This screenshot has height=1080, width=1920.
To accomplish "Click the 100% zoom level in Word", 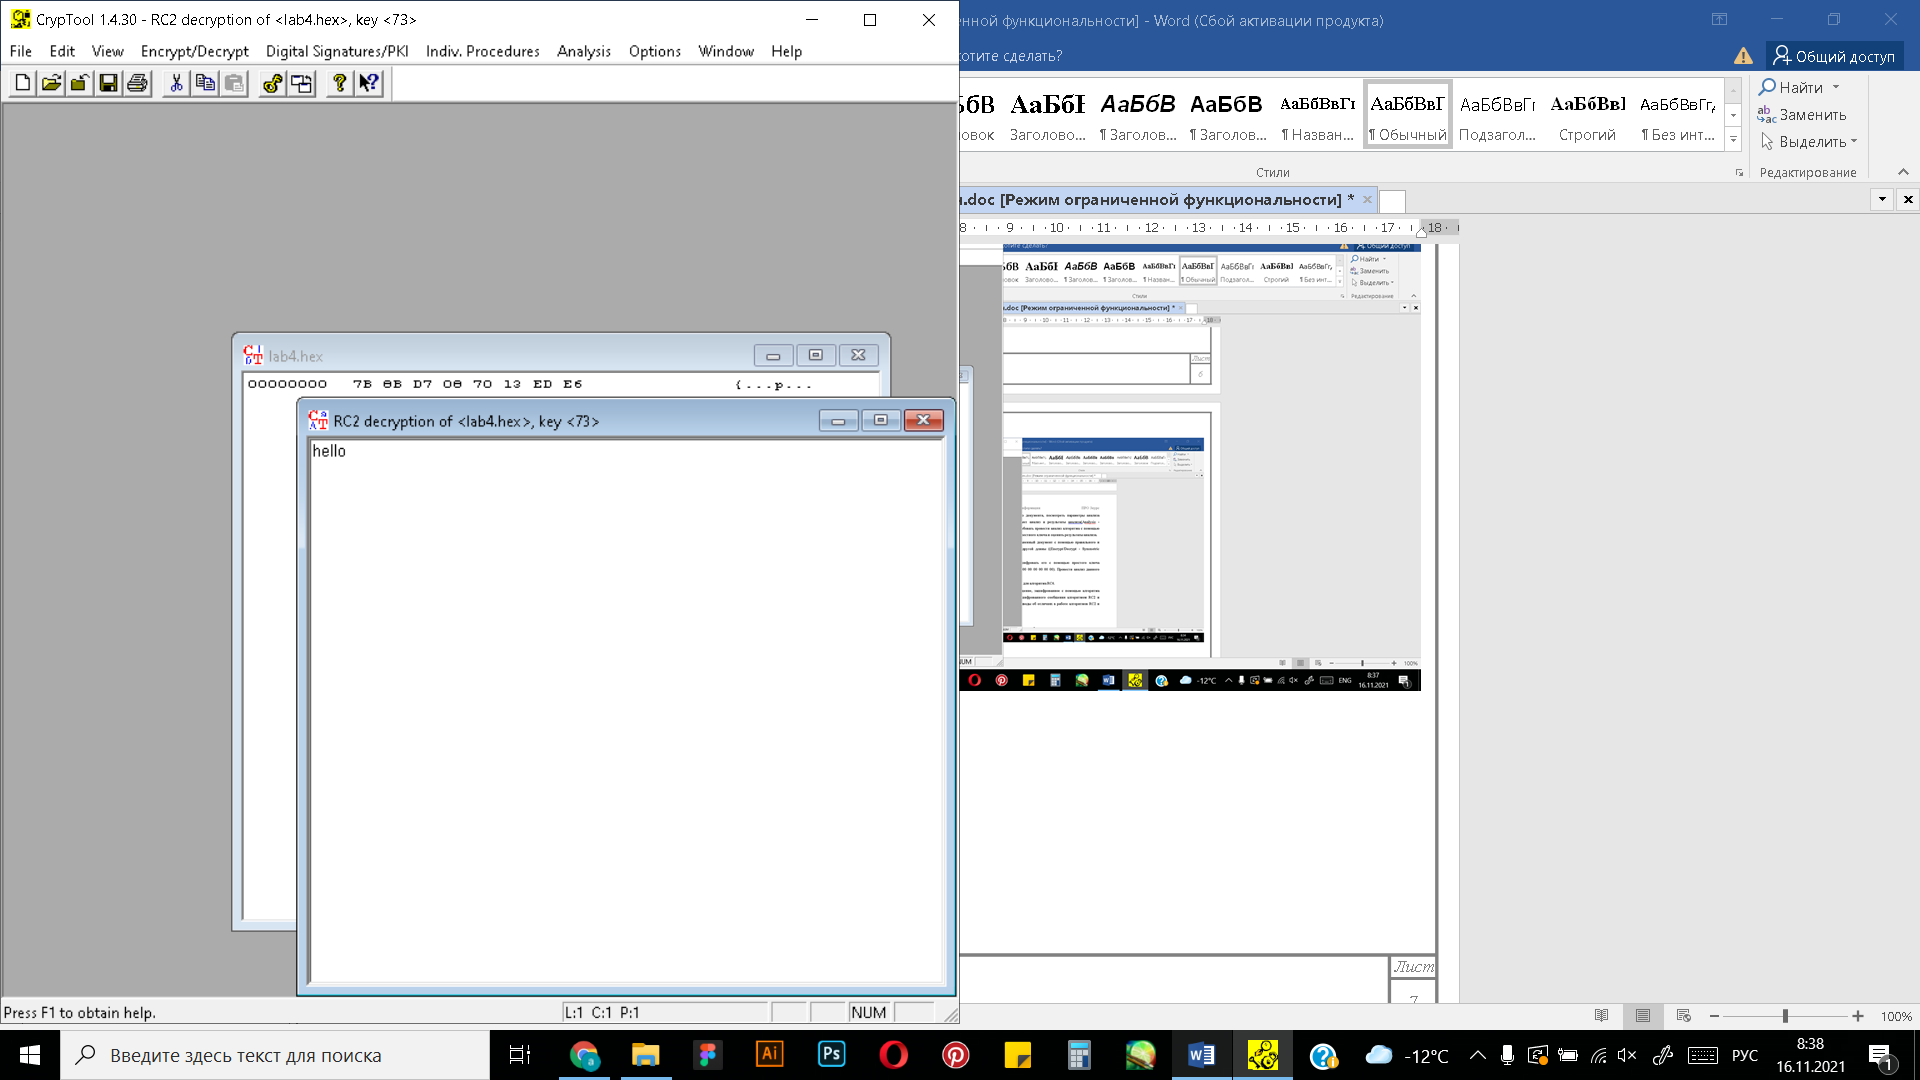I will tap(1896, 1016).
